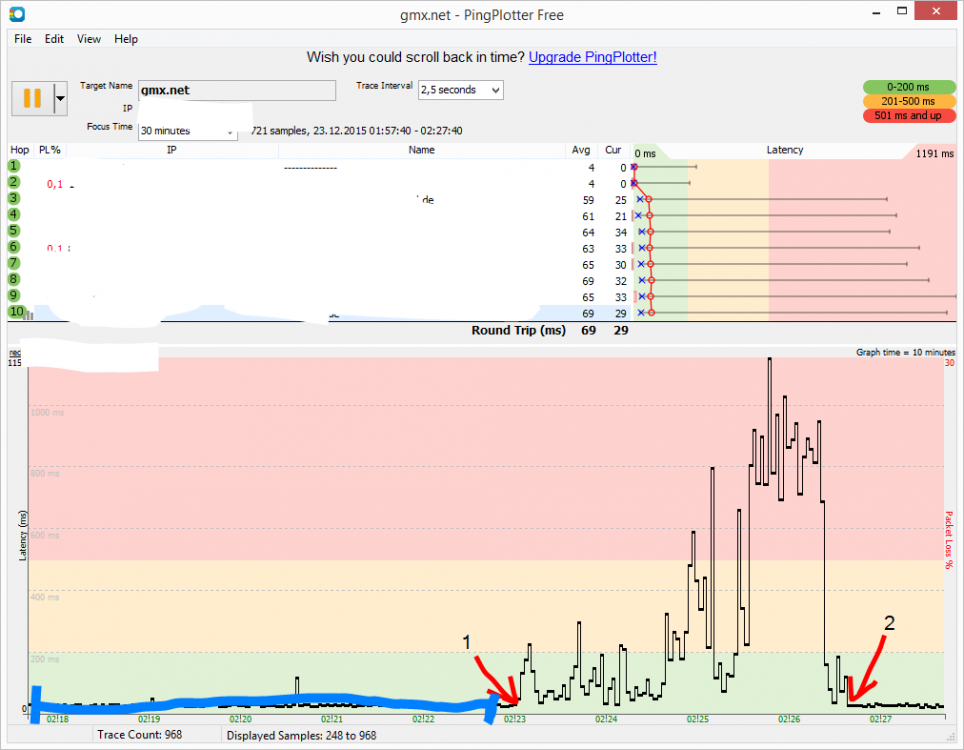This screenshot has width=964, height=750.
Task: Open the arrow dropdown beside the pause button
Action: tap(60, 98)
